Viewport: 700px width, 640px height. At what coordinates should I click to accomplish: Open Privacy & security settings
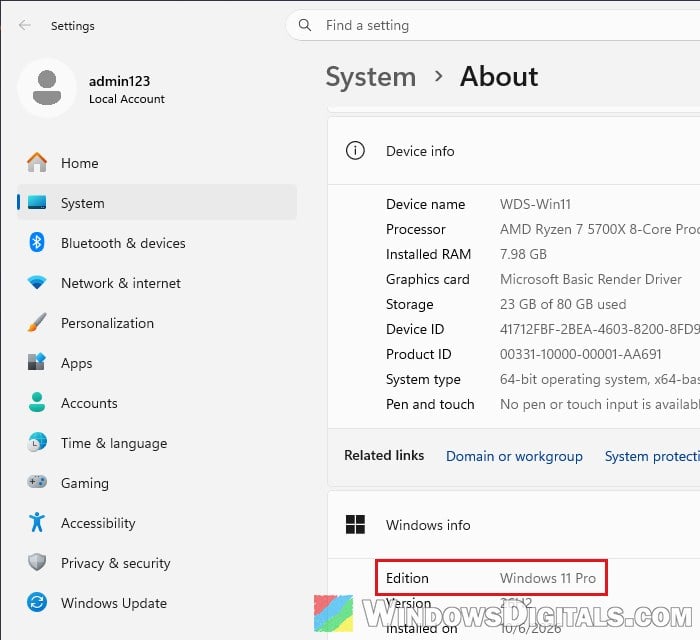[x=157, y=563]
